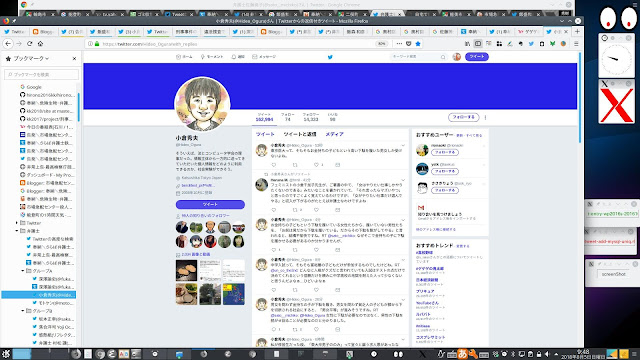Click the Twitter bird logo in the Twitter header

(x=330, y=57)
